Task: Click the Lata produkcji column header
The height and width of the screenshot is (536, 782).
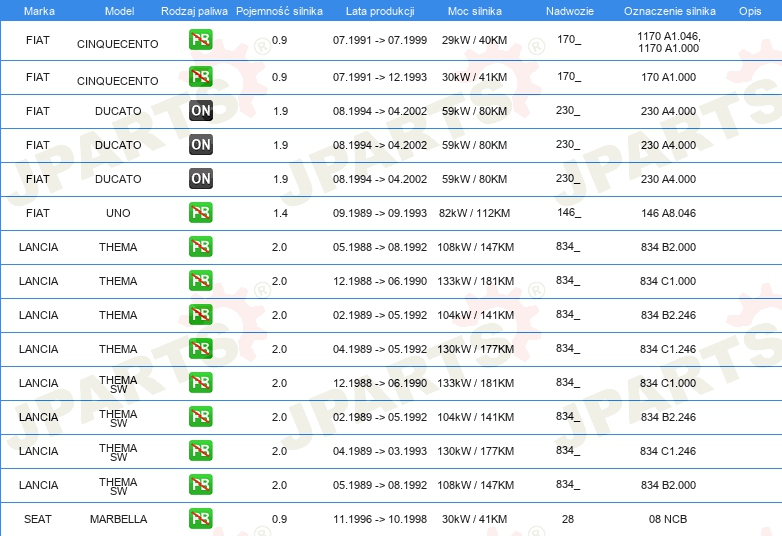Action: point(380,11)
